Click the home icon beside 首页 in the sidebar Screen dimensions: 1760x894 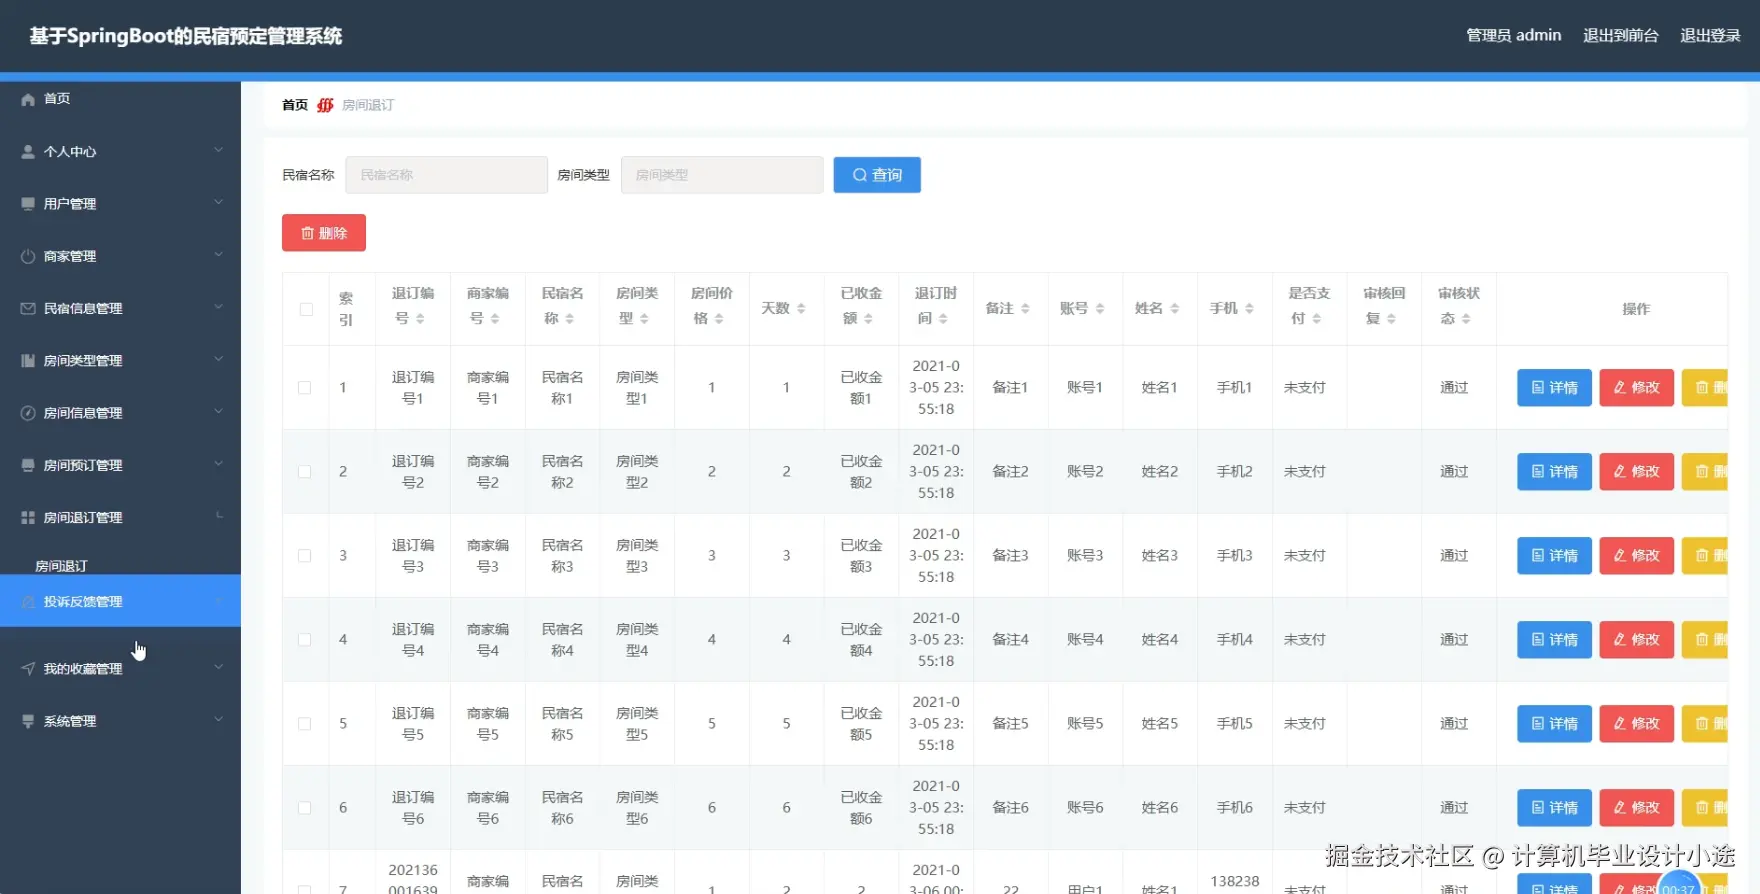tap(28, 99)
